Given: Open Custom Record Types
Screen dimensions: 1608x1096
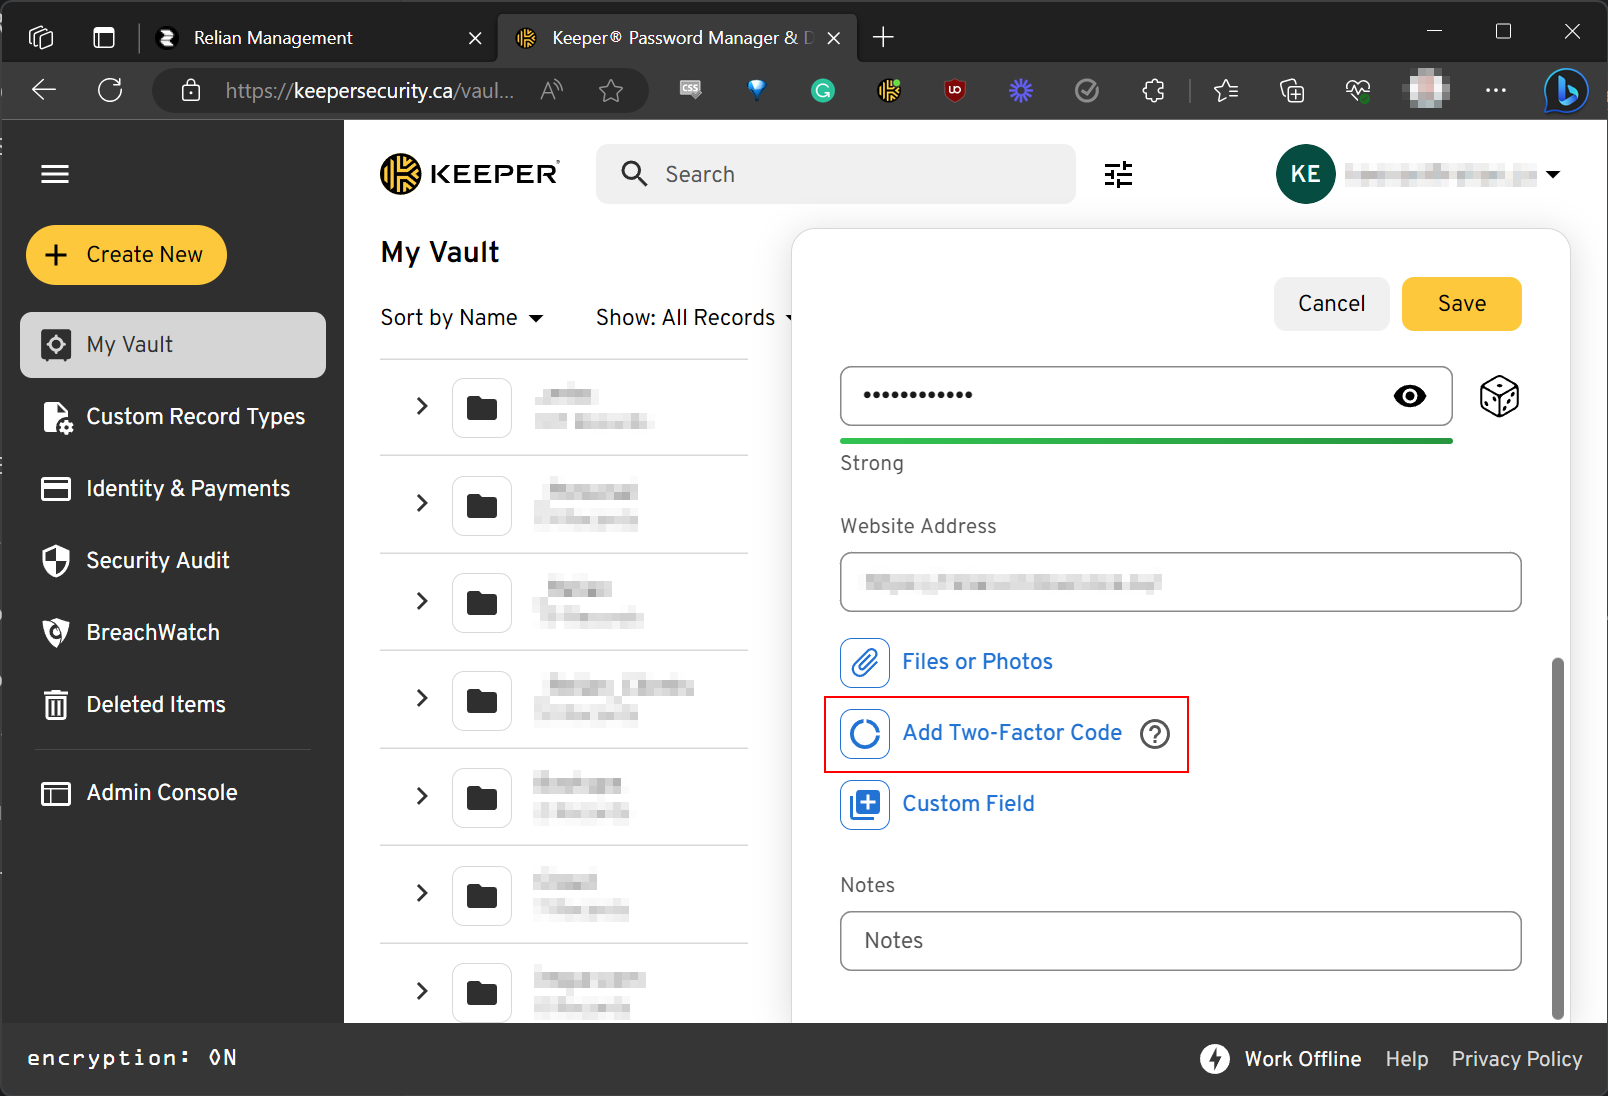Looking at the screenshot, I should point(174,417).
